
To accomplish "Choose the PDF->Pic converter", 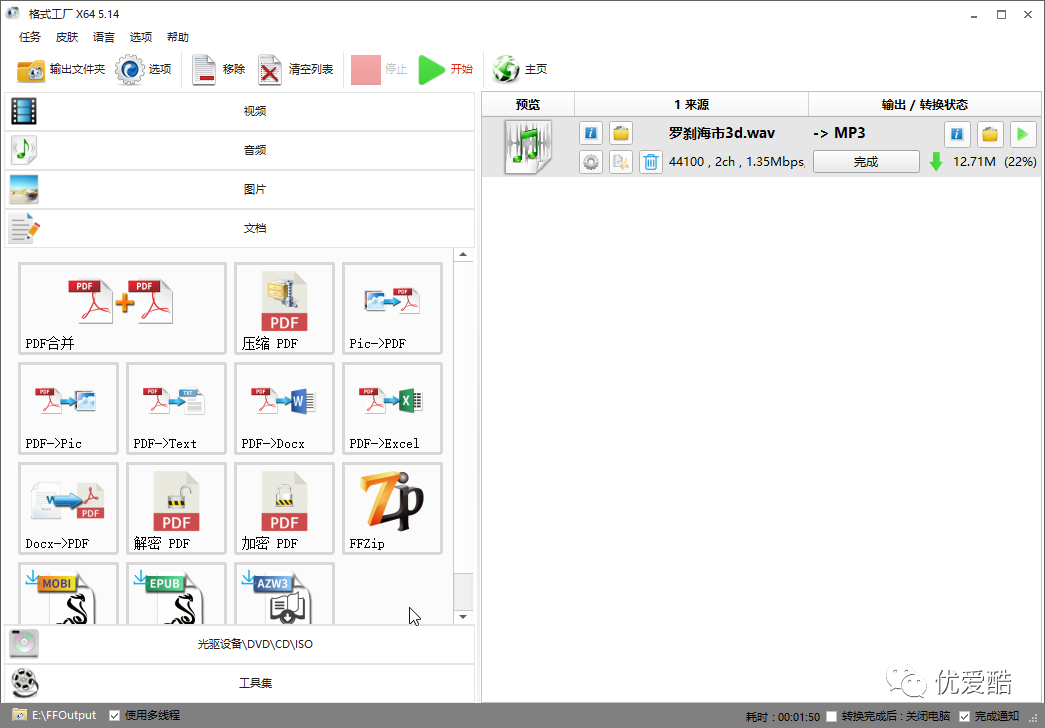I will [x=68, y=408].
